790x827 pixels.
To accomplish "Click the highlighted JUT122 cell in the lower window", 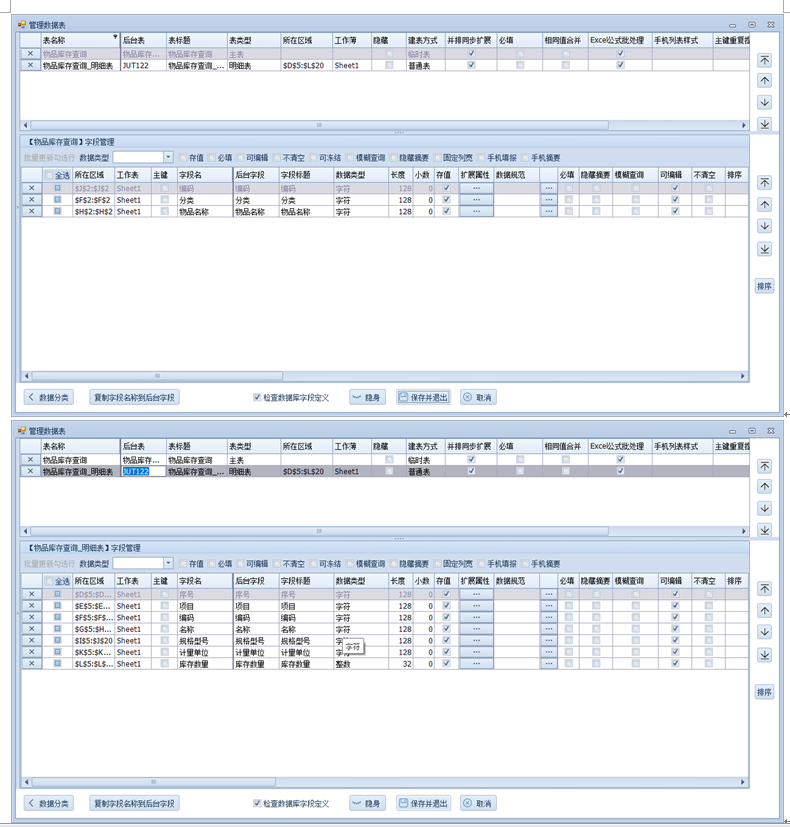I will pos(136,471).
